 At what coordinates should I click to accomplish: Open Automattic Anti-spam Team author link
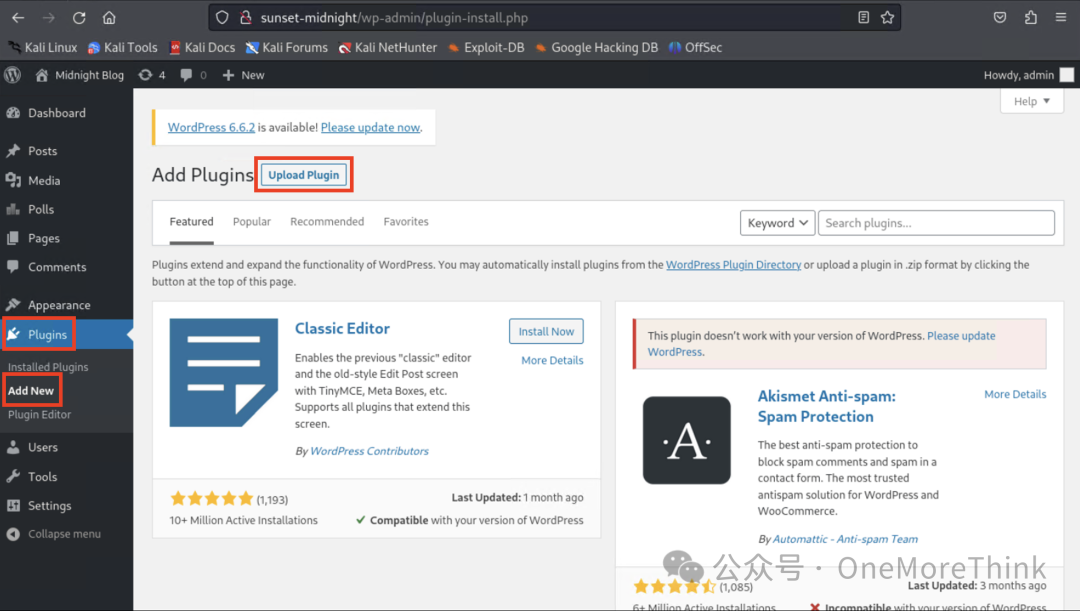(x=845, y=539)
